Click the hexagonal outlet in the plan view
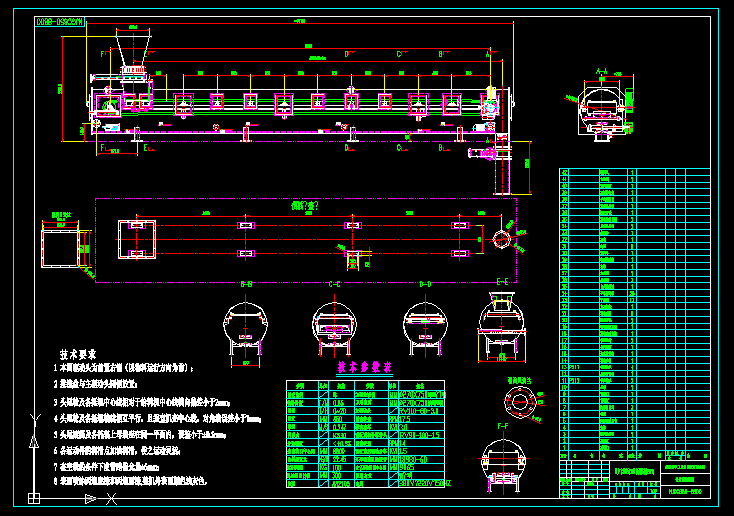 pyautogui.click(x=502, y=240)
